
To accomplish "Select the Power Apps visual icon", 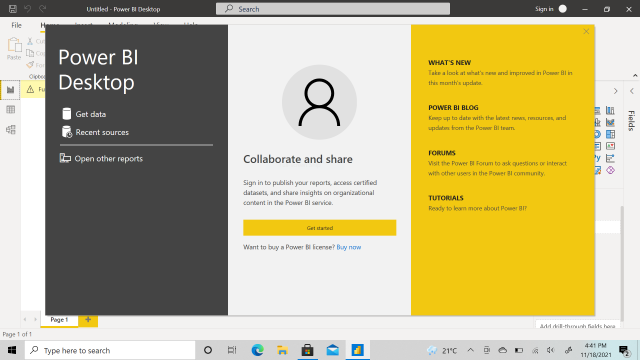I will click(610, 170).
